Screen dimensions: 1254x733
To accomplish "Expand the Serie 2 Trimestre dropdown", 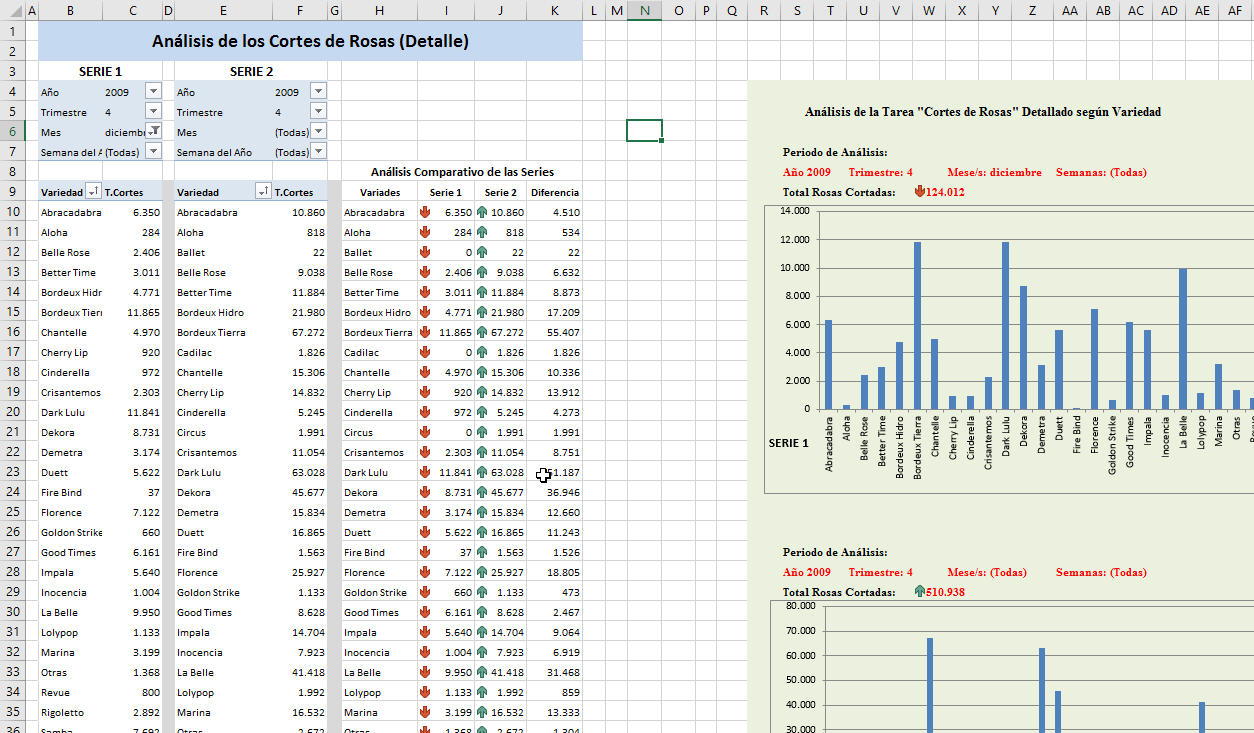I will click(x=318, y=111).
